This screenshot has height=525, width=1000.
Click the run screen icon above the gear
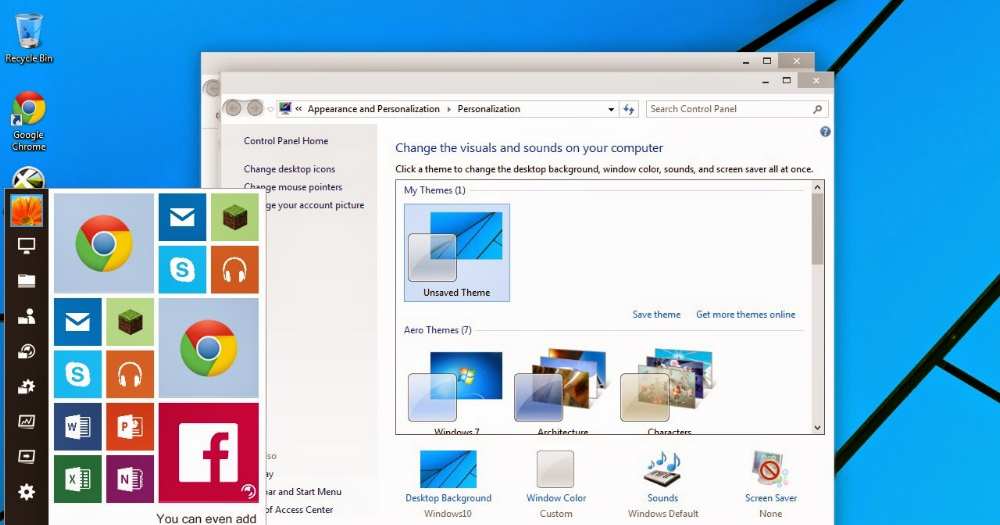pyautogui.click(x=26, y=457)
